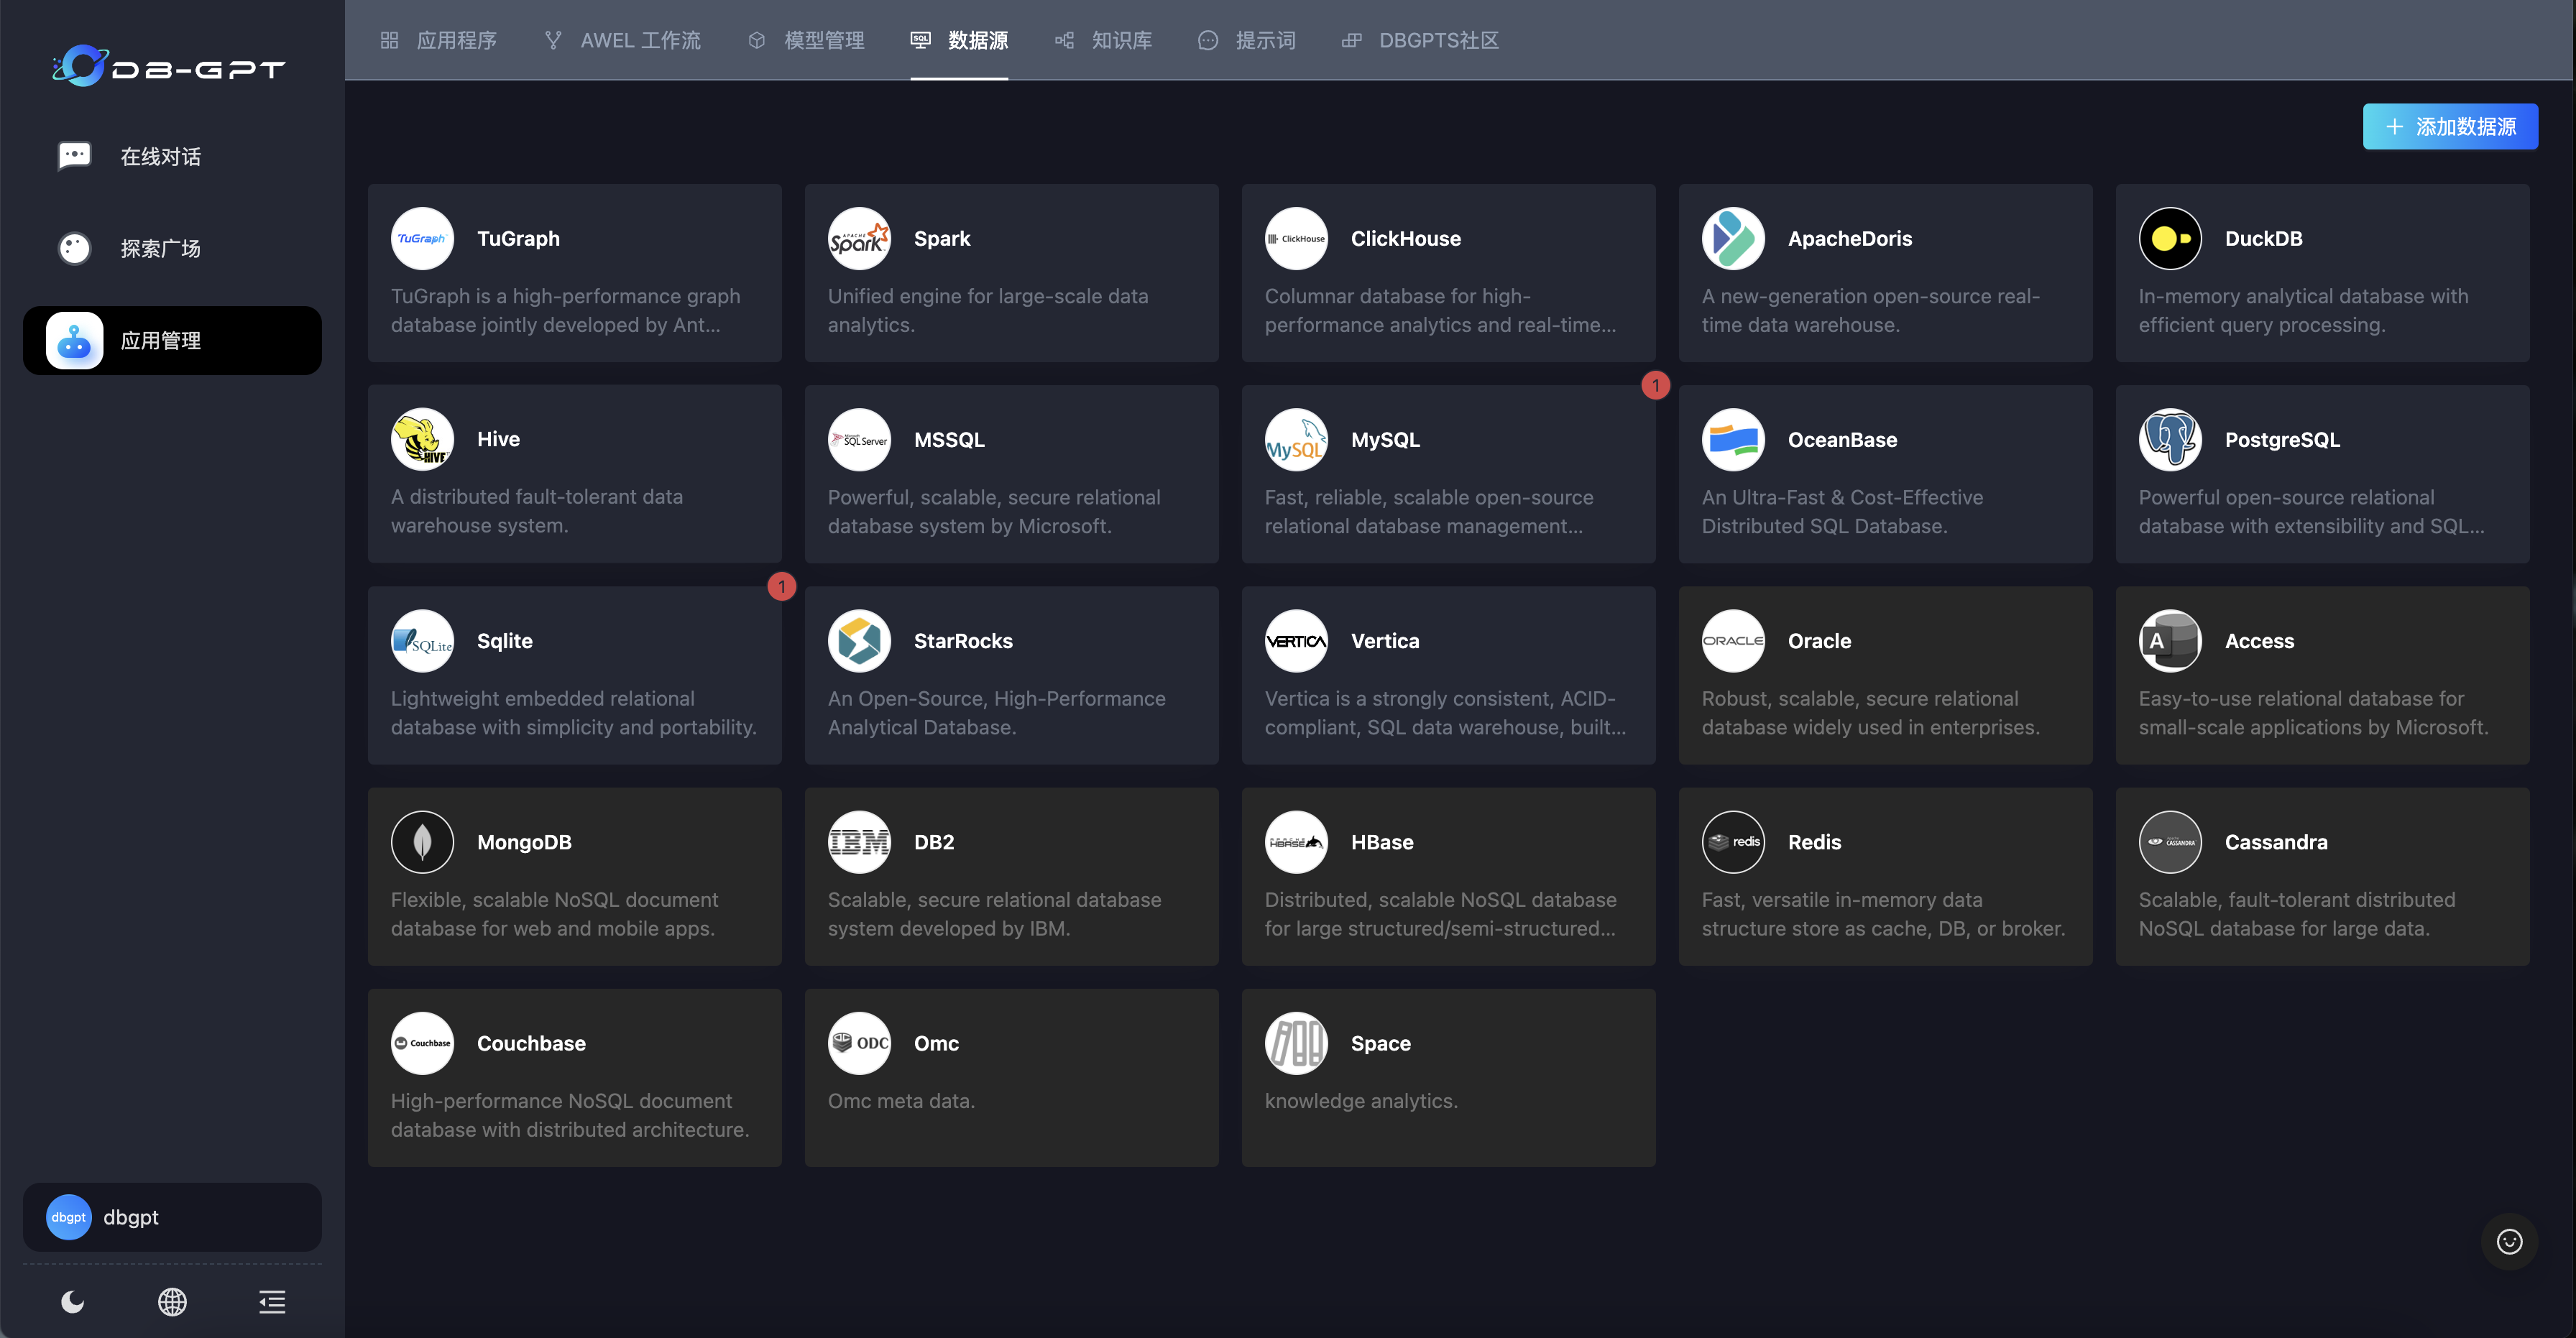
Task: Click 'knowledge analytics.' description text
Action: click(x=1361, y=1100)
